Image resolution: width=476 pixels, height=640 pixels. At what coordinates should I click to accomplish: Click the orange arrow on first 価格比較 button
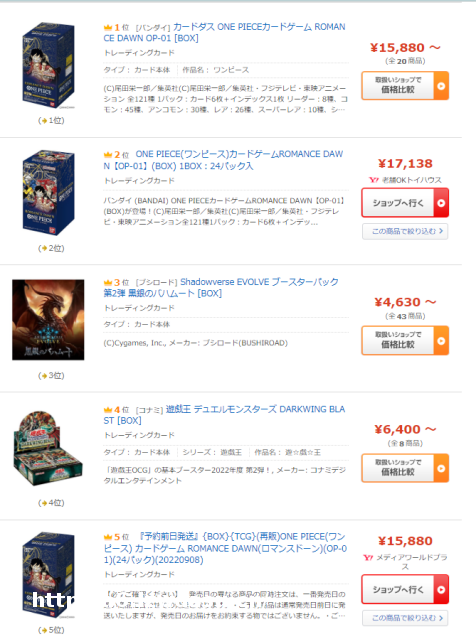(x=441, y=86)
